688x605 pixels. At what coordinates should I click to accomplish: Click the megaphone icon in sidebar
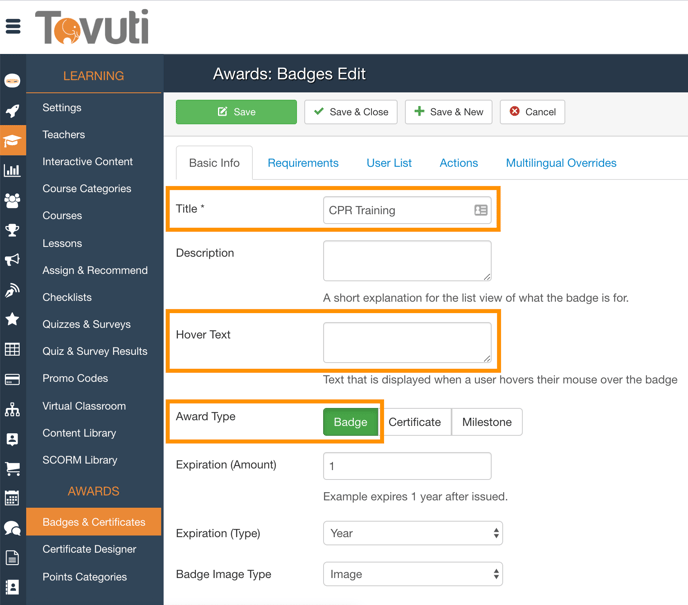[12, 260]
